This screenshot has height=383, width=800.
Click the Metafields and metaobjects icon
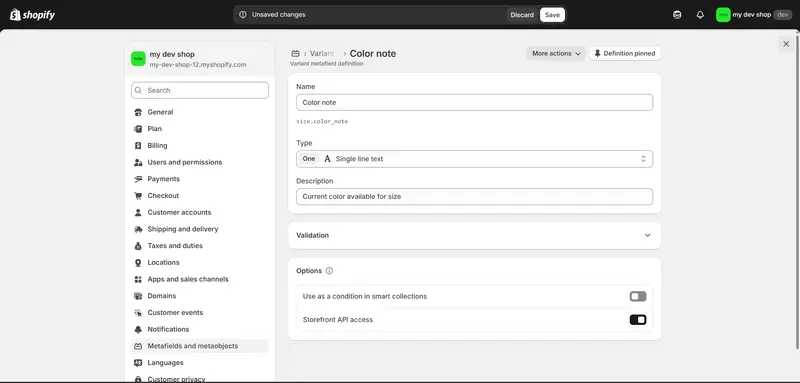pyautogui.click(x=138, y=346)
